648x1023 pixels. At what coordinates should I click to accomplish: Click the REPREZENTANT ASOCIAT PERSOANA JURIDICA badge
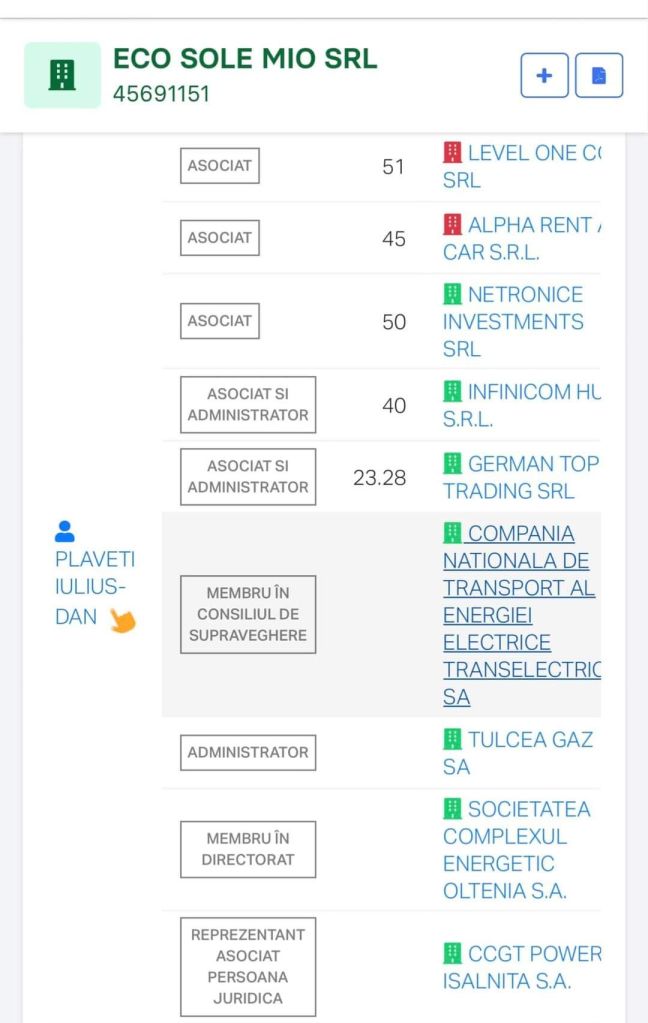tap(248, 966)
